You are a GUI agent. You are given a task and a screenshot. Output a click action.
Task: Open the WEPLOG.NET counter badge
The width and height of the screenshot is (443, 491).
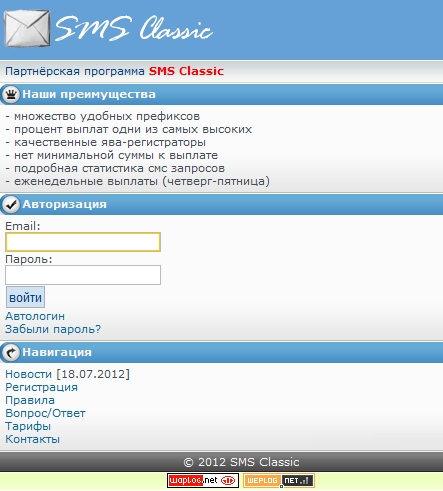279,480
